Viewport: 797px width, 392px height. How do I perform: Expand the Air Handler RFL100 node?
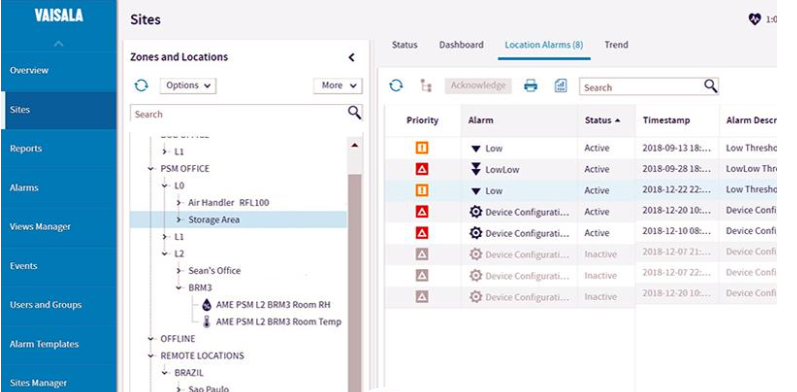pos(179,203)
